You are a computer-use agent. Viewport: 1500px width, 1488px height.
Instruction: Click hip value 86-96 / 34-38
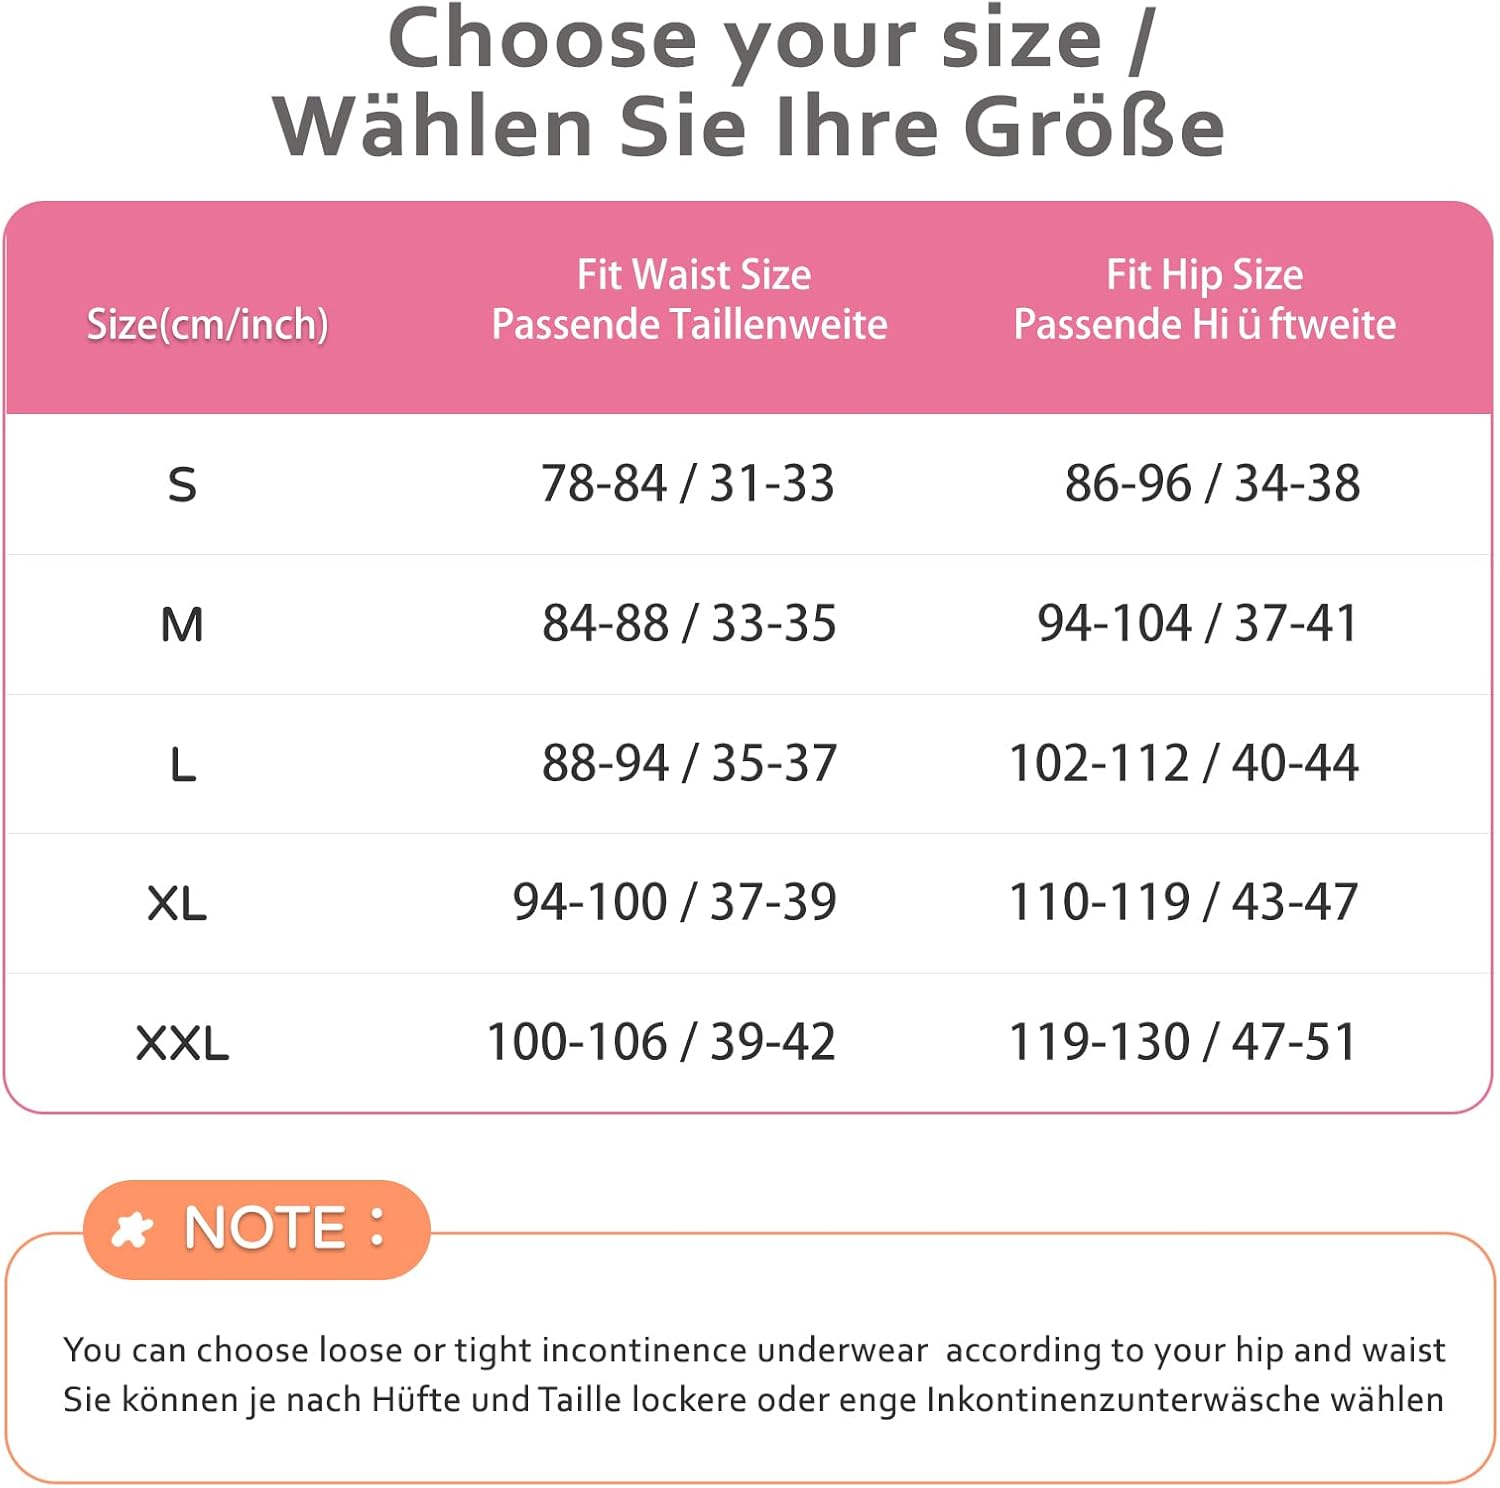1212,483
